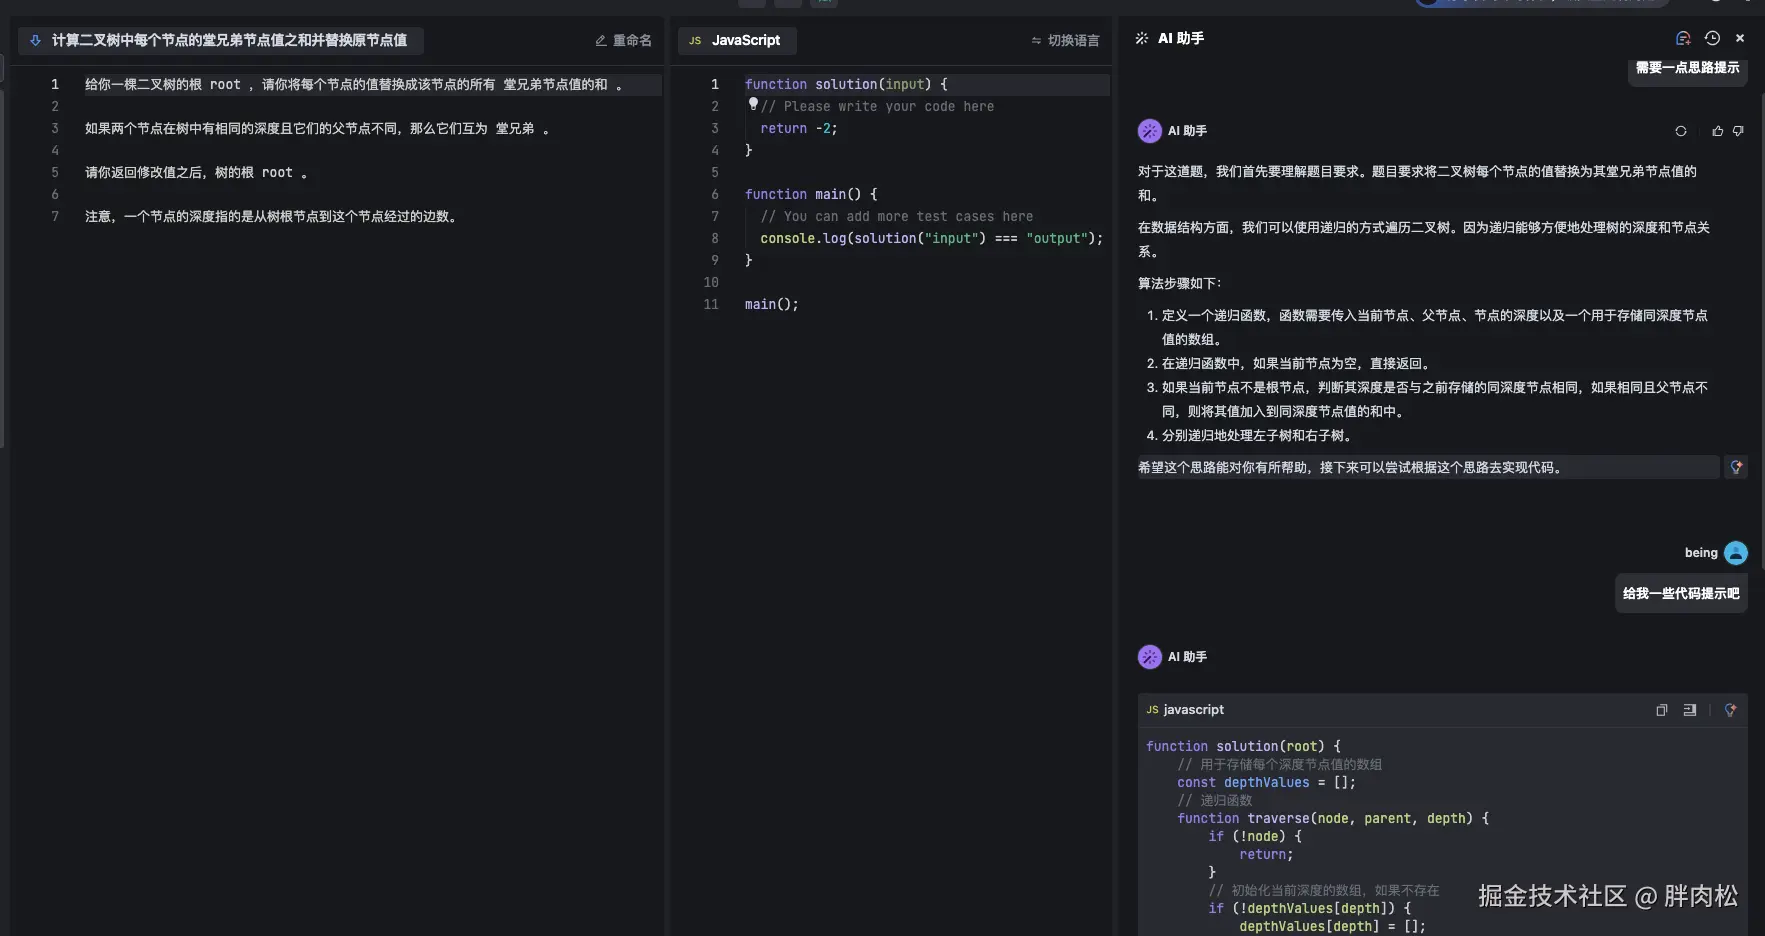Click lightbulb hint icon on editor line 2
This screenshot has height=936, width=1765.
pos(753,104)
